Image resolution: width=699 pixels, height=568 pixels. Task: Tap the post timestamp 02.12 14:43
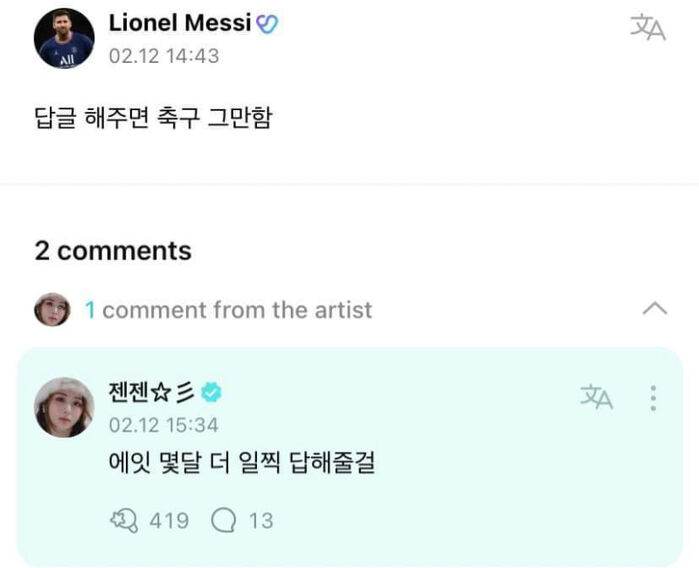click(x=164, y=56)
